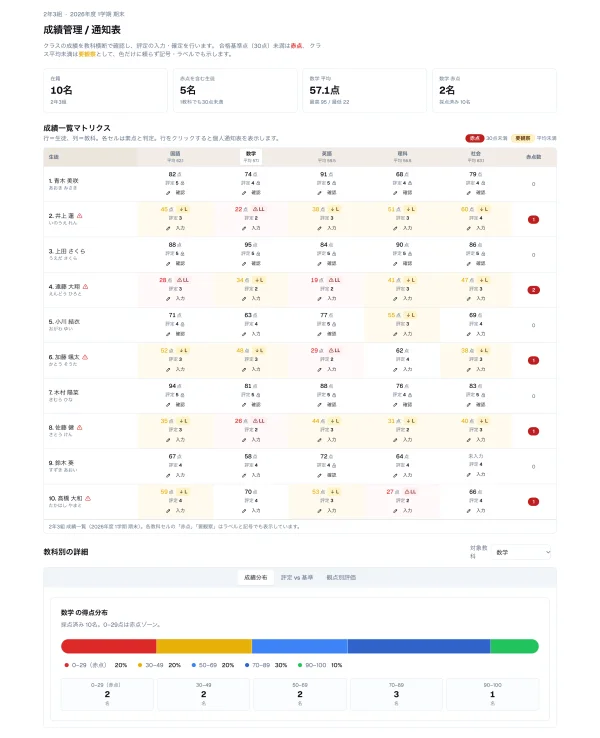The height and width of the screenshot is (738, 600).
Task: Click yellow ↓L badge in 小川 結衣's 理科 cell
Action: 411,315
